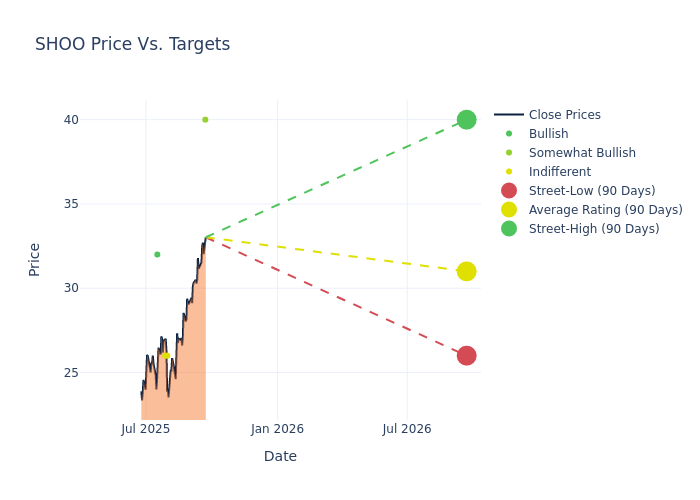Click the Street-Low (90 Days) legend marker
Image resolution: width=700 pixels, height=500 pixels.
(x=509, y=191)
